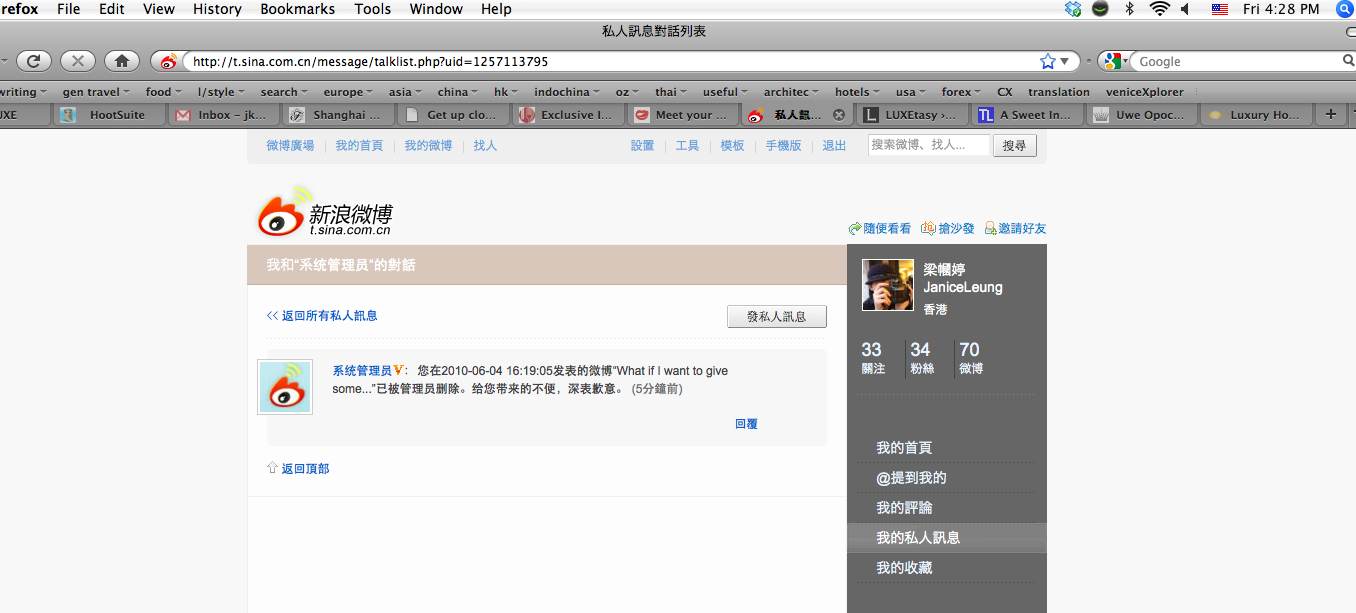Open the History menu
Screen dimensions: 1356x613
click(x=217, y=9)
